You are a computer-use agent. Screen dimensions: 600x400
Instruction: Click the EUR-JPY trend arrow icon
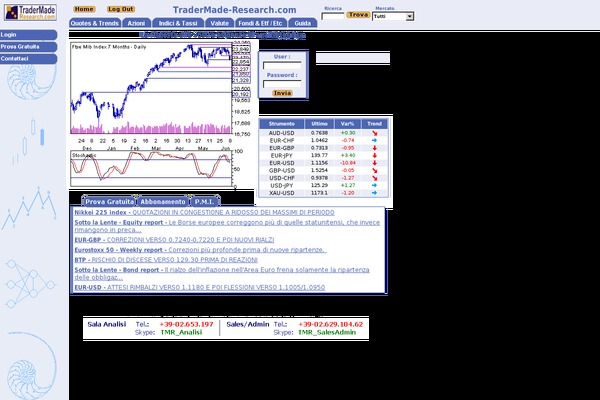(x=375, y=155)
